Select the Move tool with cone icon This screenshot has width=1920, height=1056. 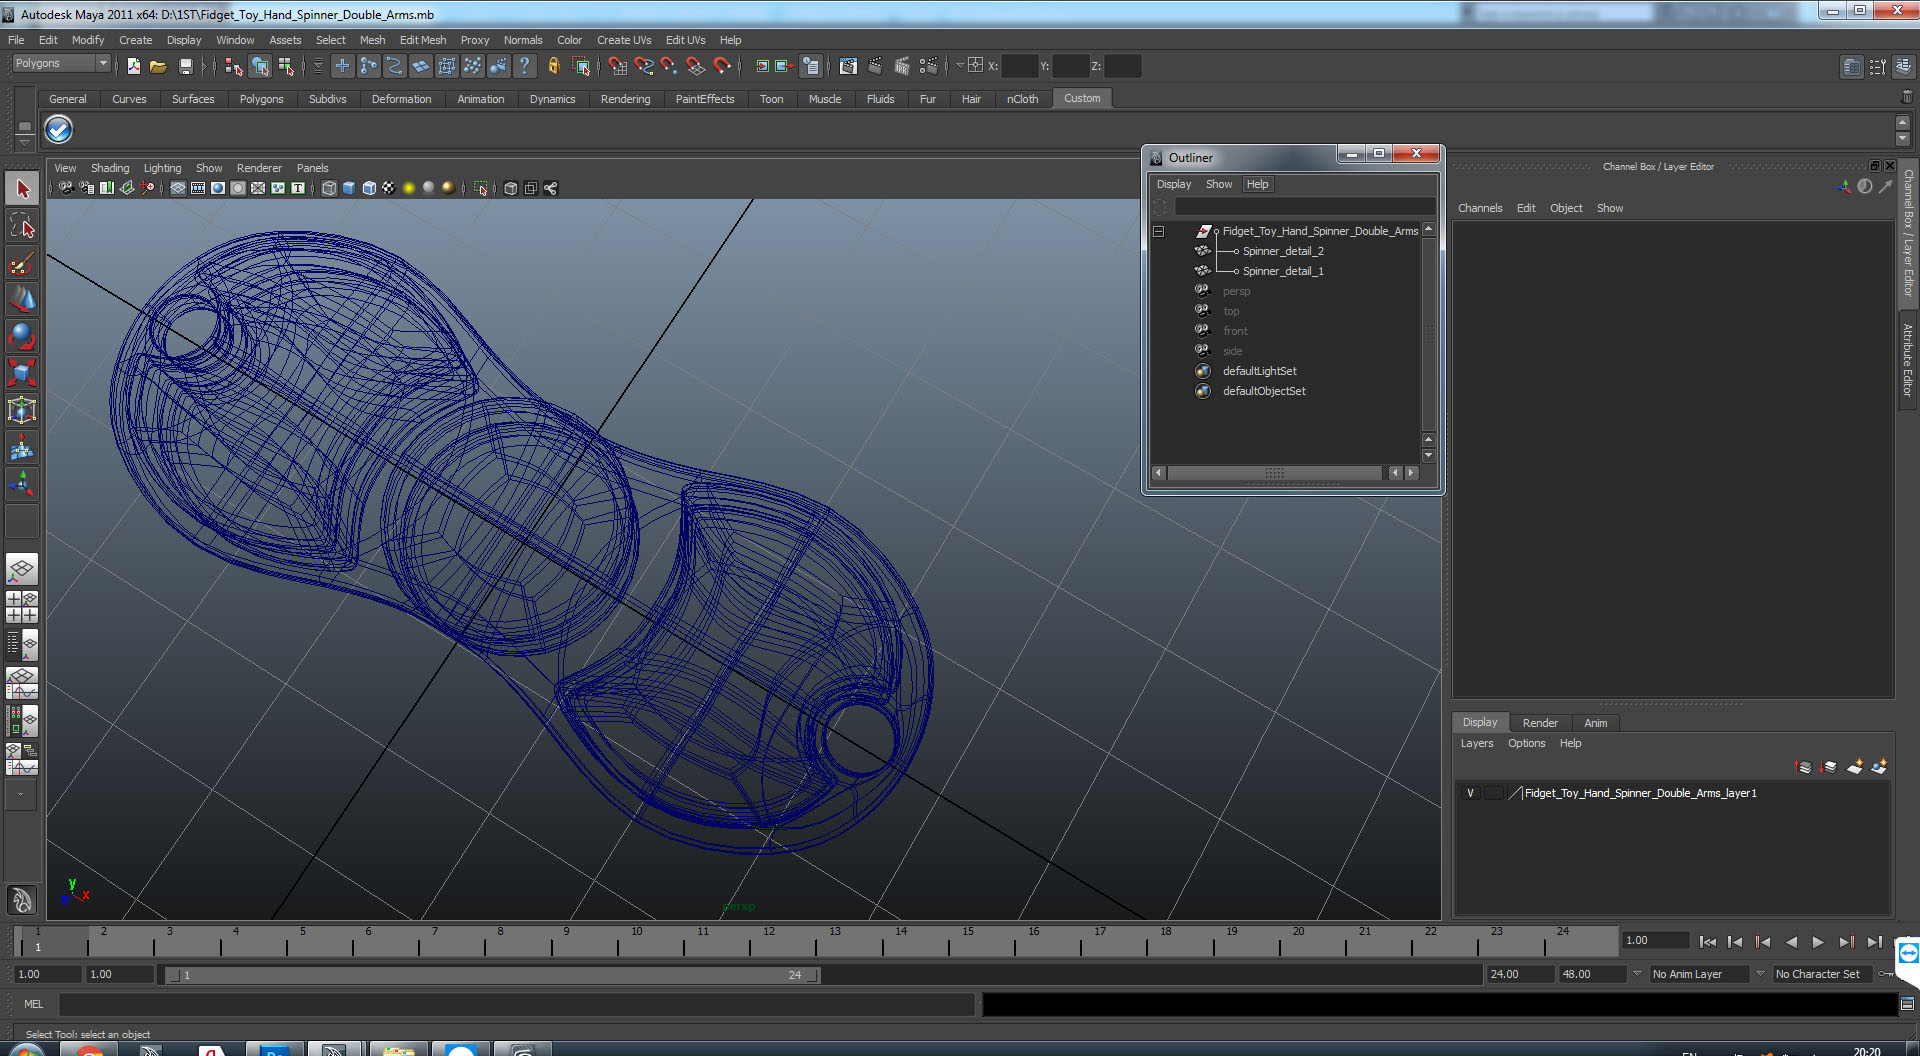(x=22, y=300)
